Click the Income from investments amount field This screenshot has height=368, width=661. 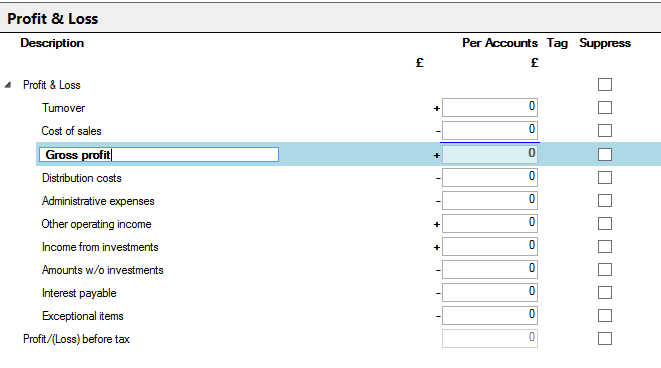tap(490, 246)
